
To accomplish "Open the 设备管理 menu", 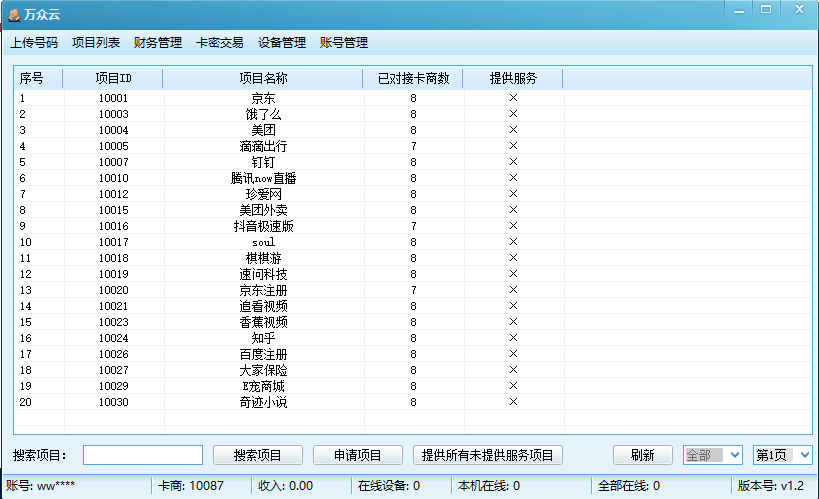I will point(282,43).
